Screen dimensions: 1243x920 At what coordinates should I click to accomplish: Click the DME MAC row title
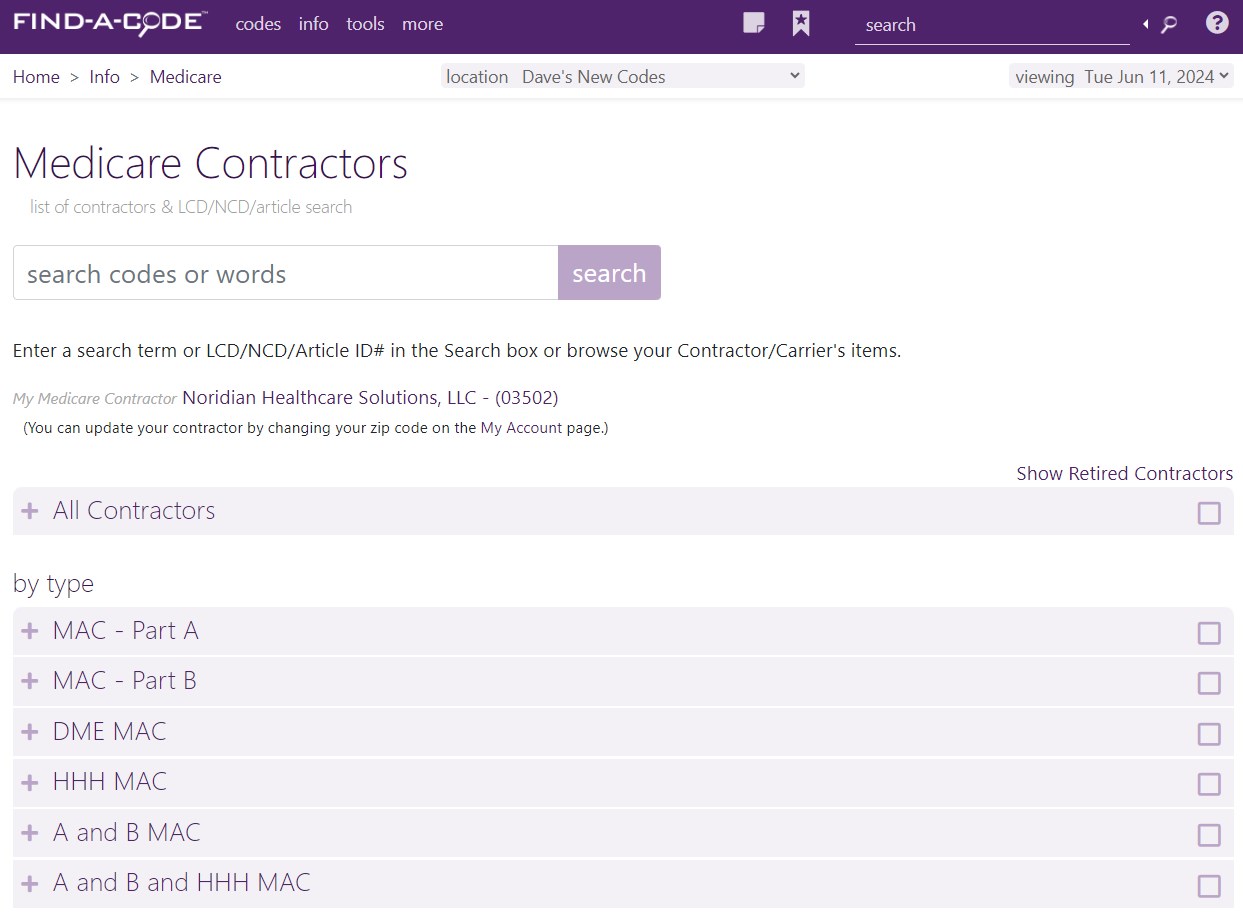[x=110, y=732]
